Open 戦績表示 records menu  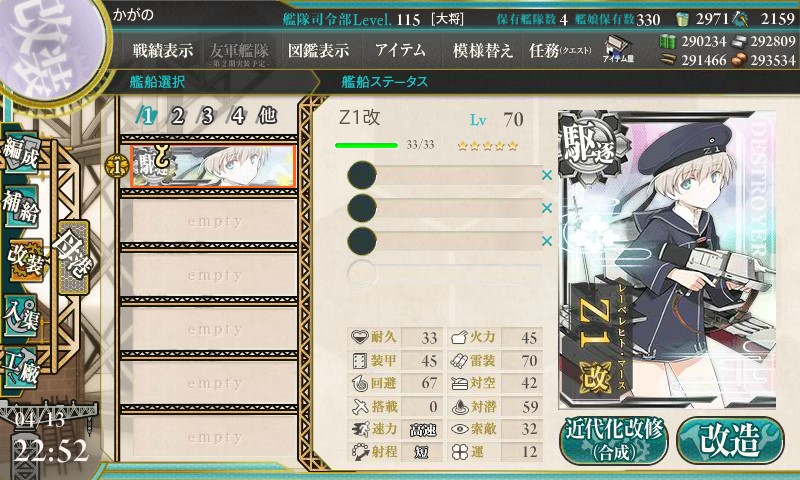pyautogui.click(x=163, y=50)
